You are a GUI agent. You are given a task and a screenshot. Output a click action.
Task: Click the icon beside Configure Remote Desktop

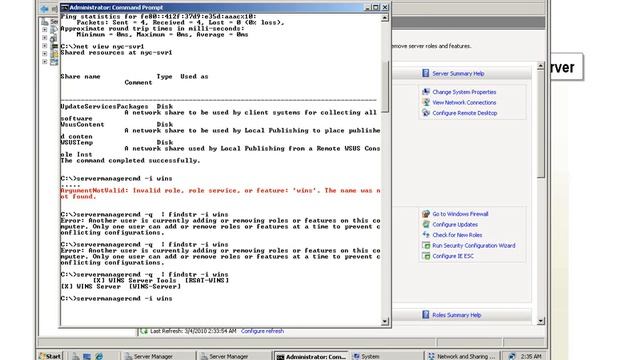426,113
